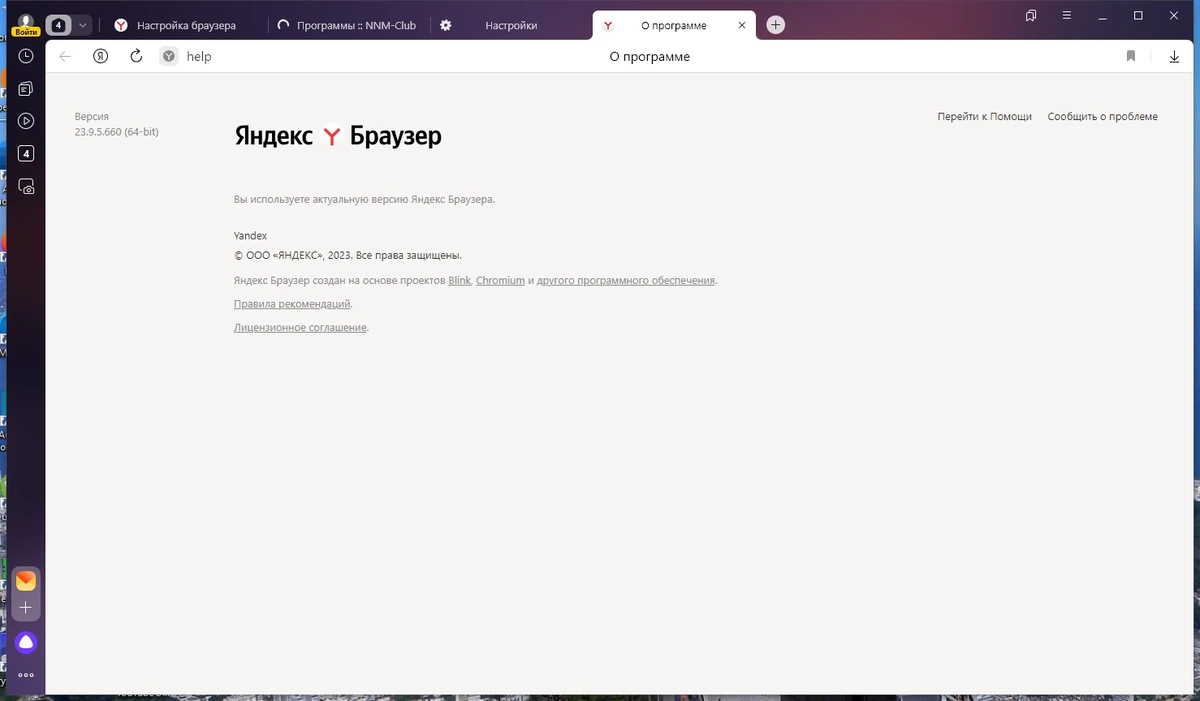Open a new tab with the plus button
The image size is (1200, 701).
[776, 25]
